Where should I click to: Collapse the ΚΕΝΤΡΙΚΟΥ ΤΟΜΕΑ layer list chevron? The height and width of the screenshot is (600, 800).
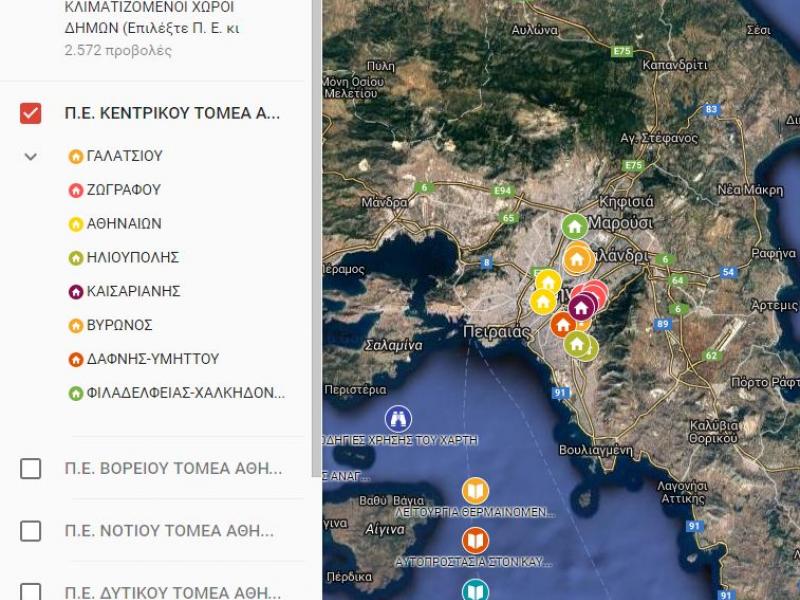[31, 157]
